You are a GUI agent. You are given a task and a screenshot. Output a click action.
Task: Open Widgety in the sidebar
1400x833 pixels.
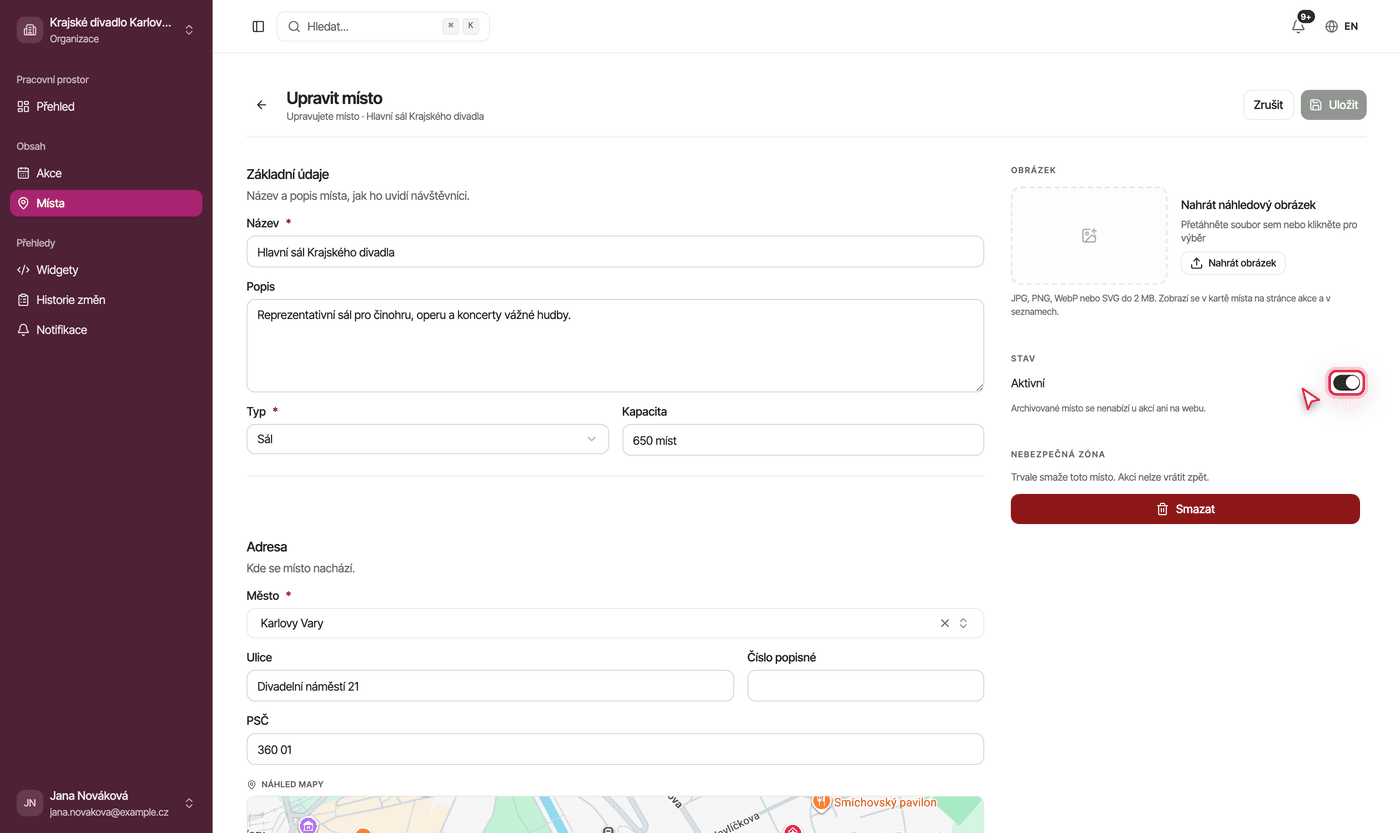click(106, 270)
